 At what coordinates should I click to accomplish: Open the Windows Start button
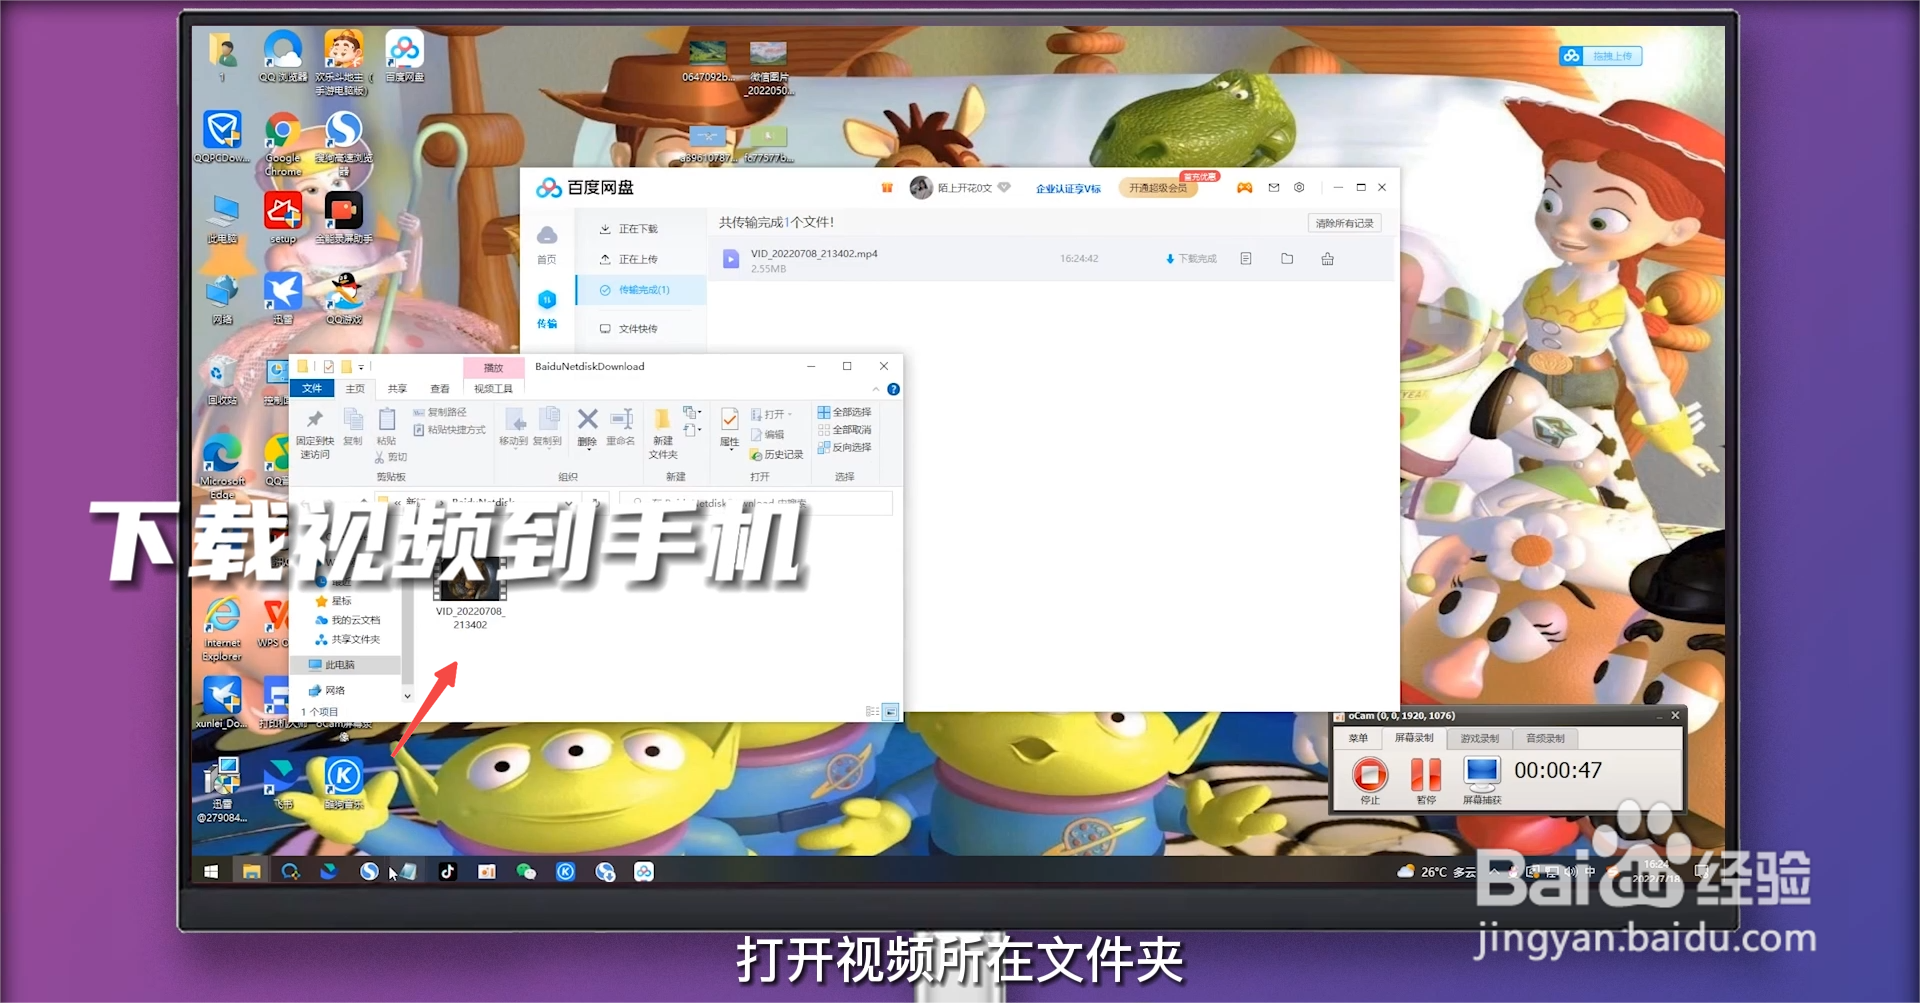pyautogui.click(x=211, y=872)
